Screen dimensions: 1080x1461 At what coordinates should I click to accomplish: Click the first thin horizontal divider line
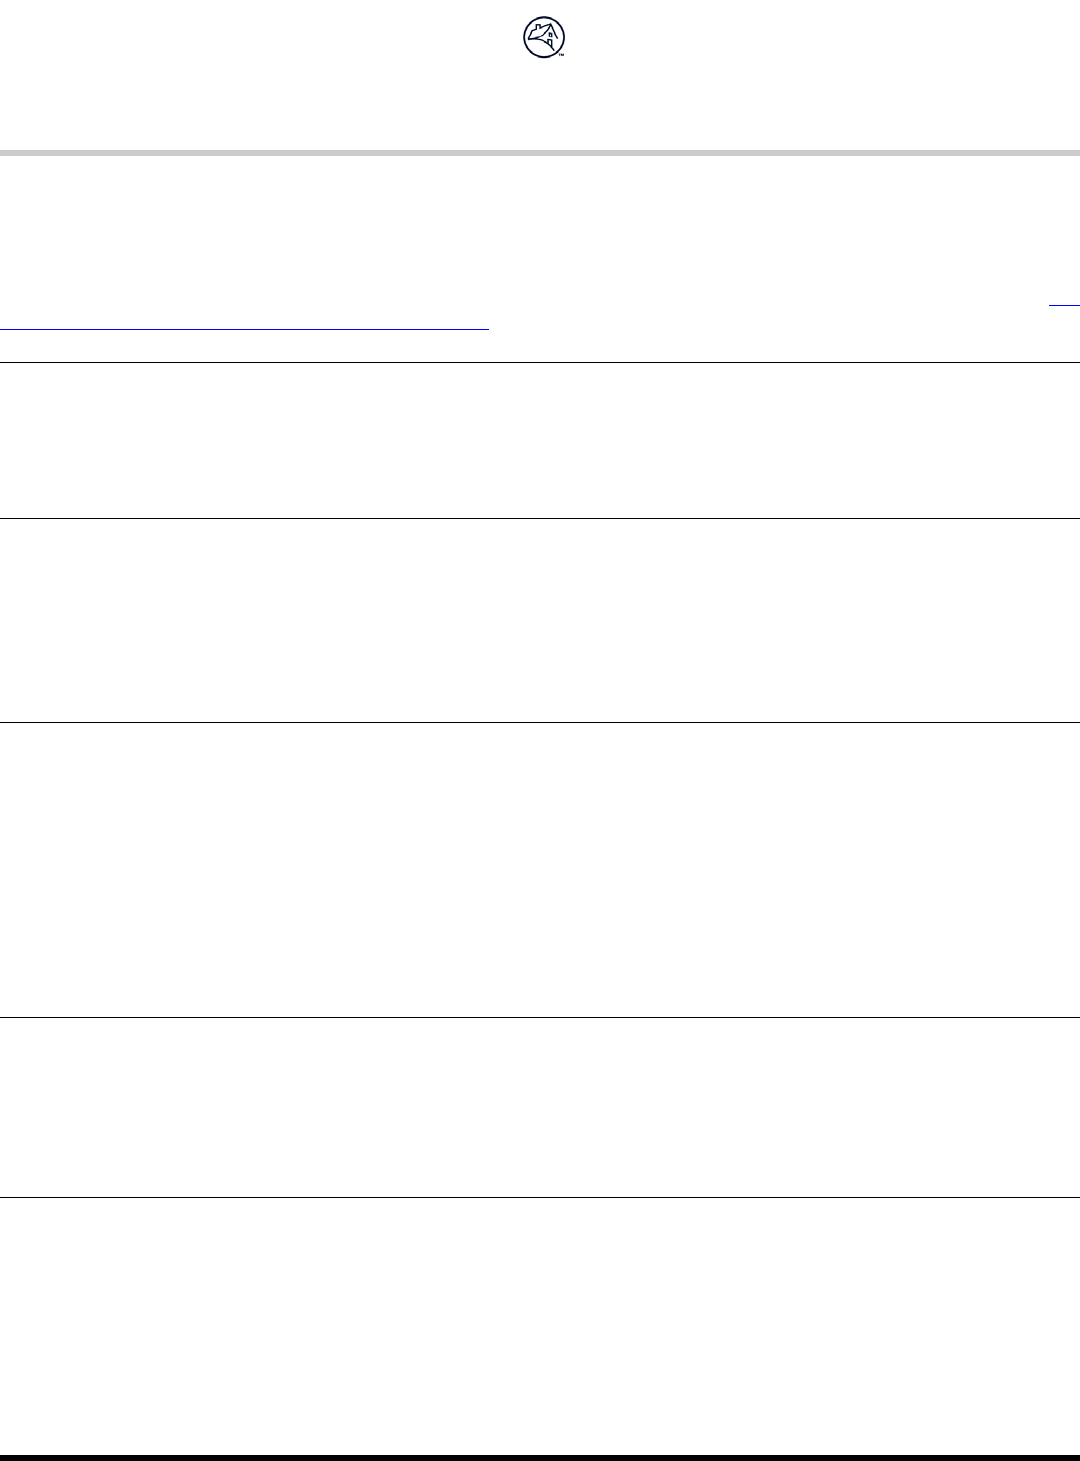540,362
